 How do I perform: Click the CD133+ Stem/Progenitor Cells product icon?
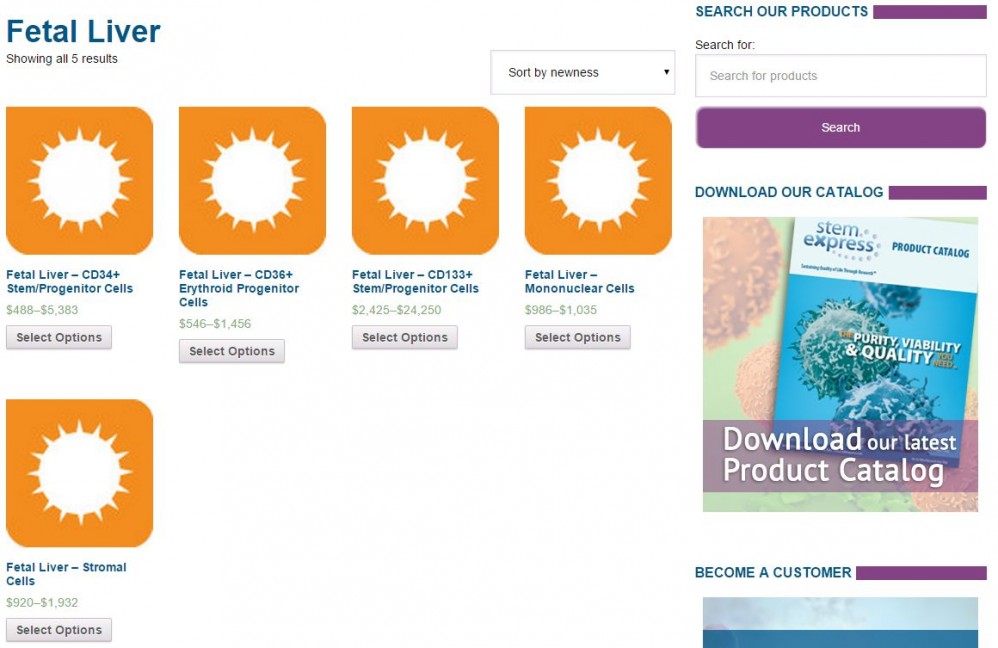pyautogui.click(x=425, y=181)
